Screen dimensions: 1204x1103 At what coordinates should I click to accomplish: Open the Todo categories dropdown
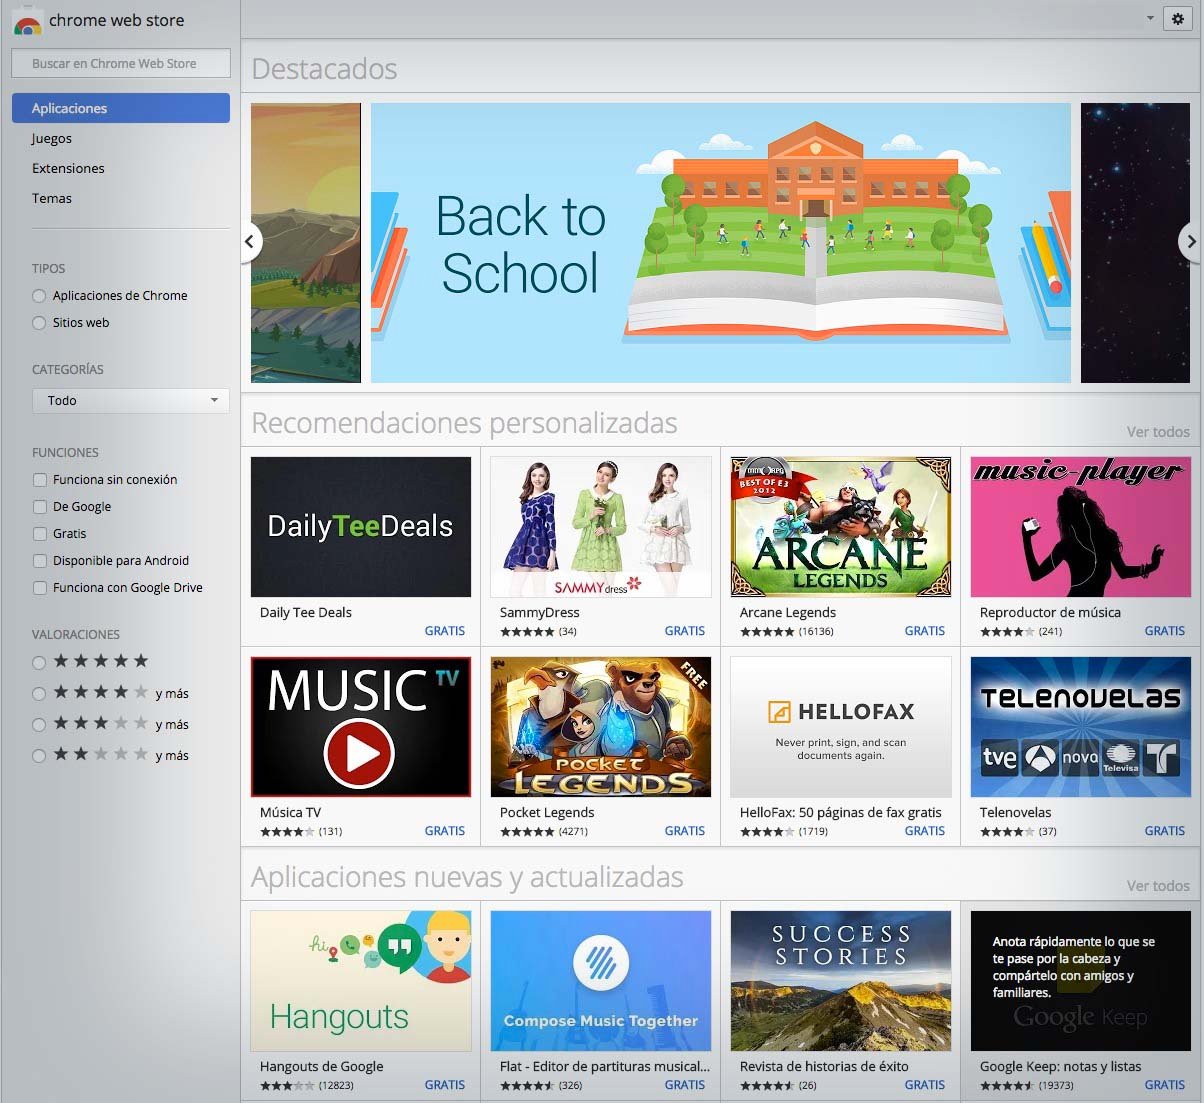(x=130, y=400)
